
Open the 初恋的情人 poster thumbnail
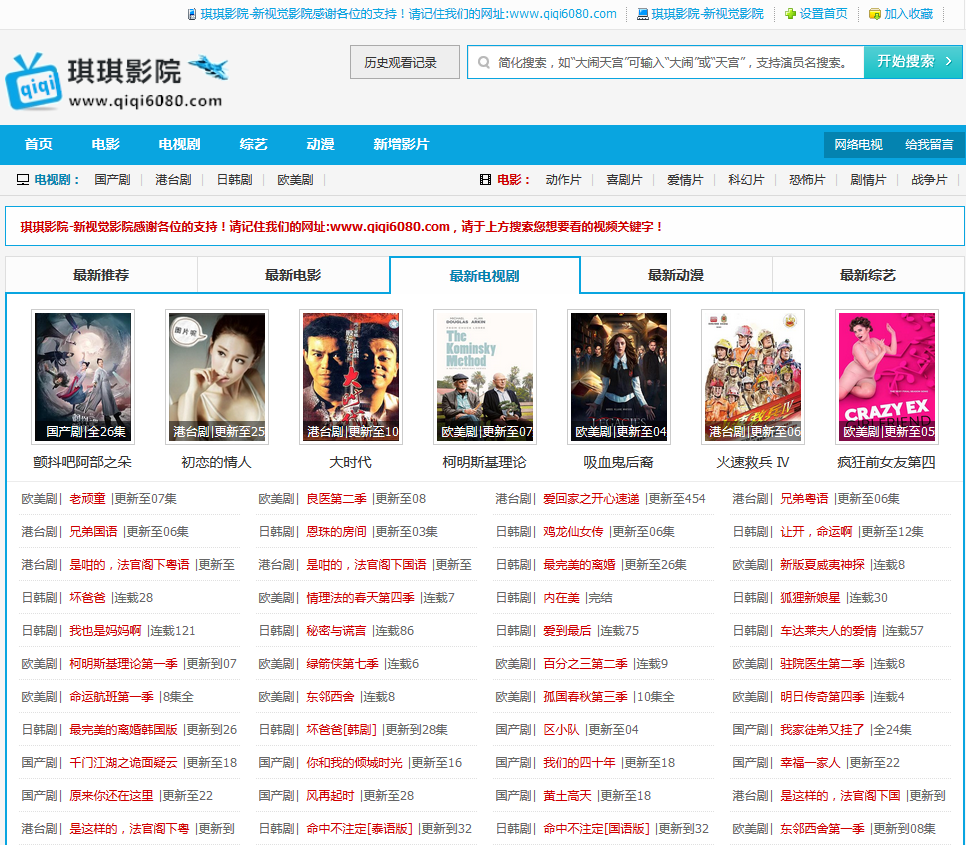217,377
